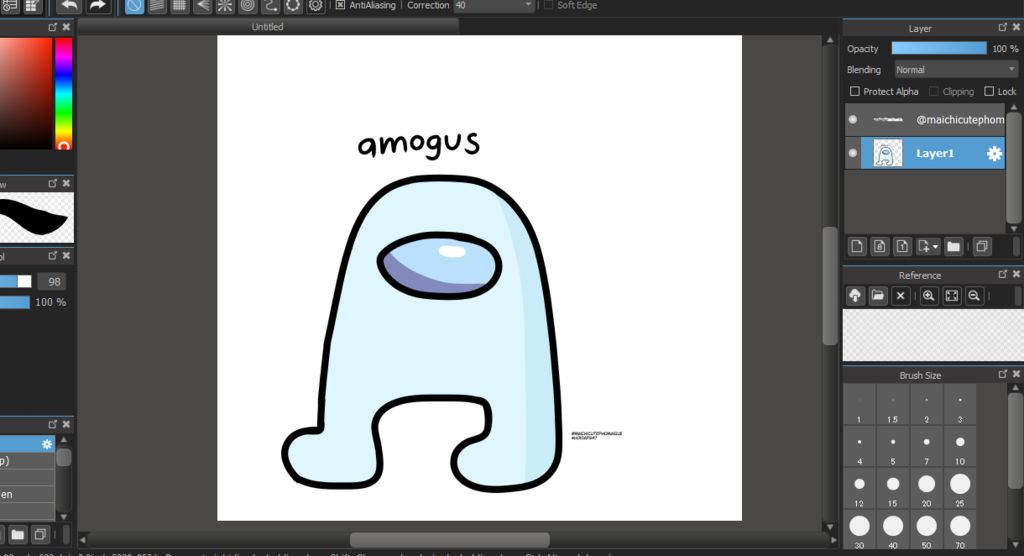Turn off snap with the blue circle-slash icon

click(x=134, y=6)
